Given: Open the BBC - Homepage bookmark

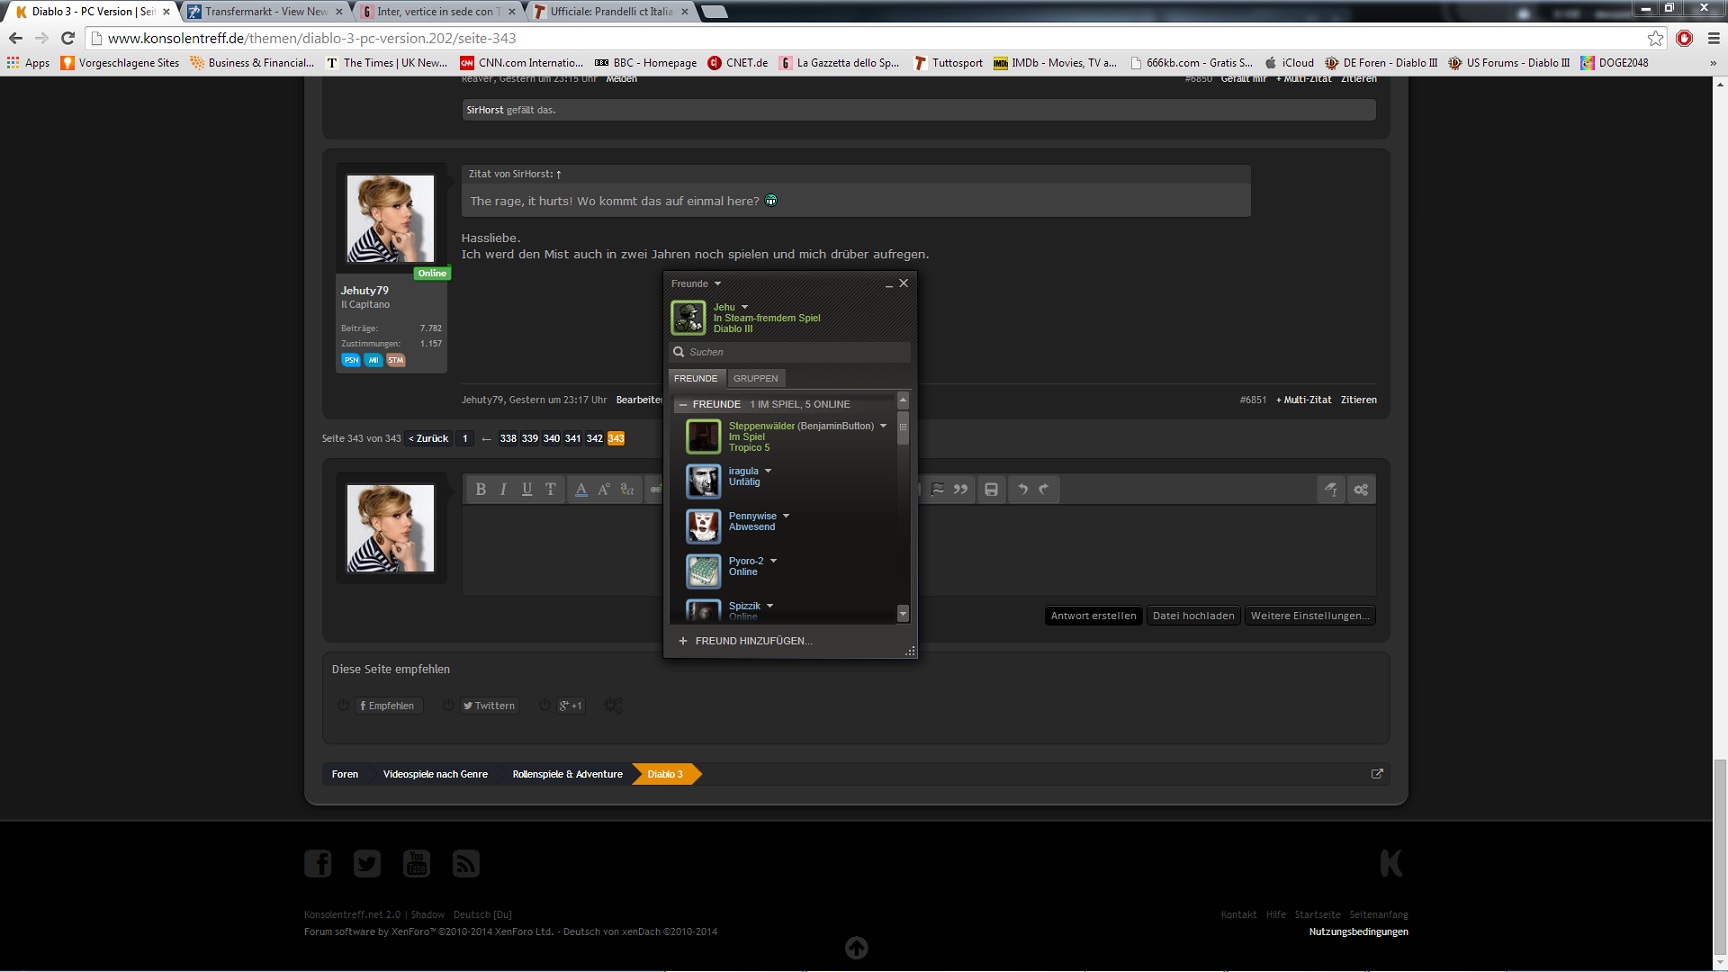Looking at the screenshot, I should coord(645,62).
